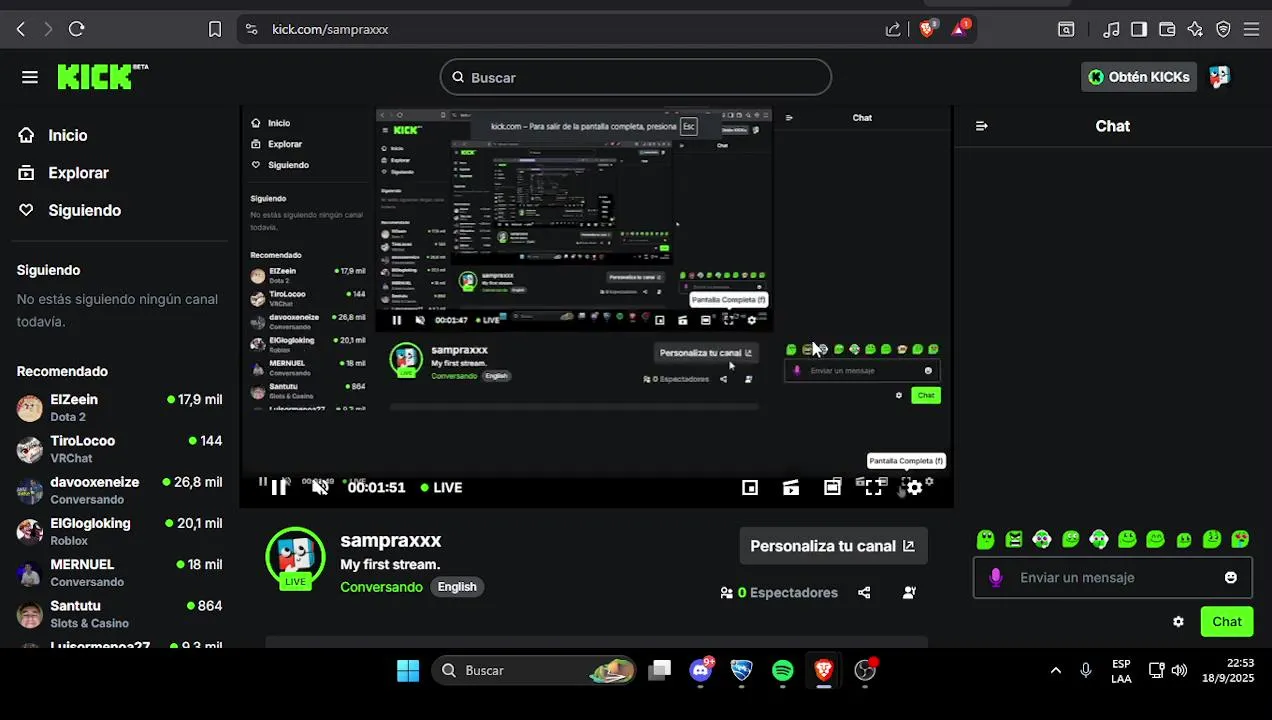
Task: Click the samprax channel name
Action: click(x=391, y=540)
